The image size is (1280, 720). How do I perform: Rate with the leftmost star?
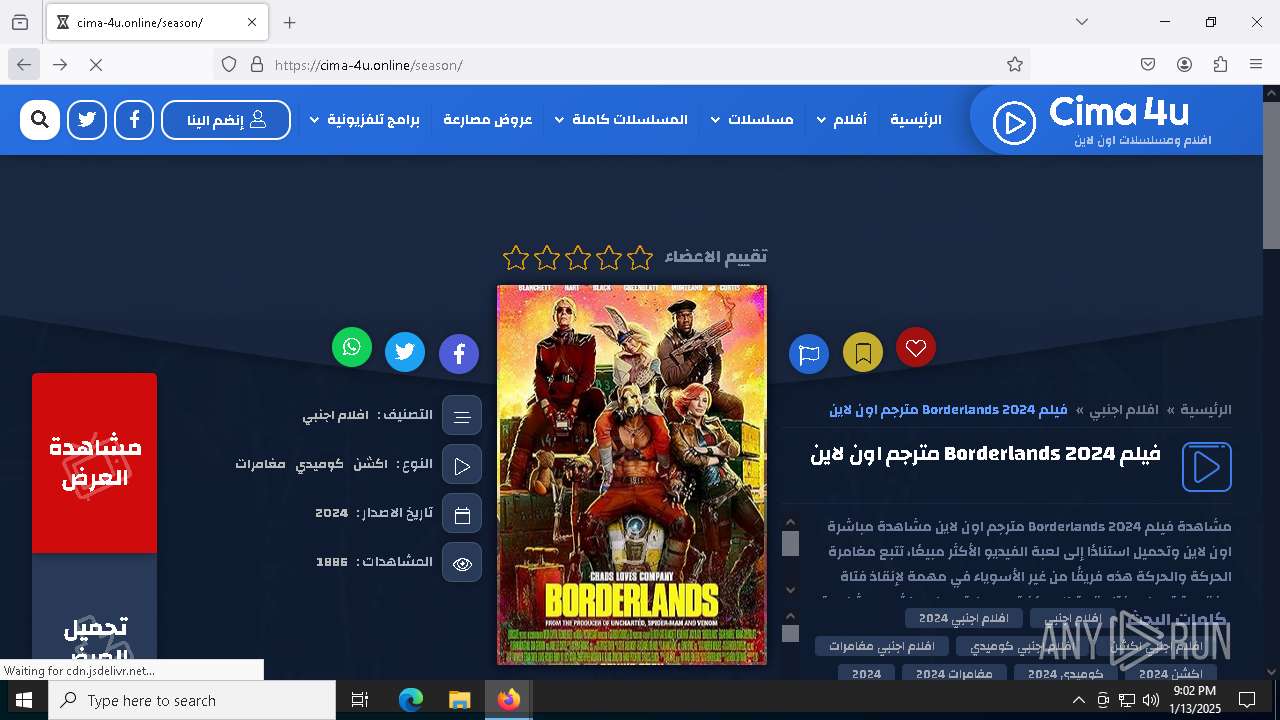pyautogui.click(x=516, y=258)
